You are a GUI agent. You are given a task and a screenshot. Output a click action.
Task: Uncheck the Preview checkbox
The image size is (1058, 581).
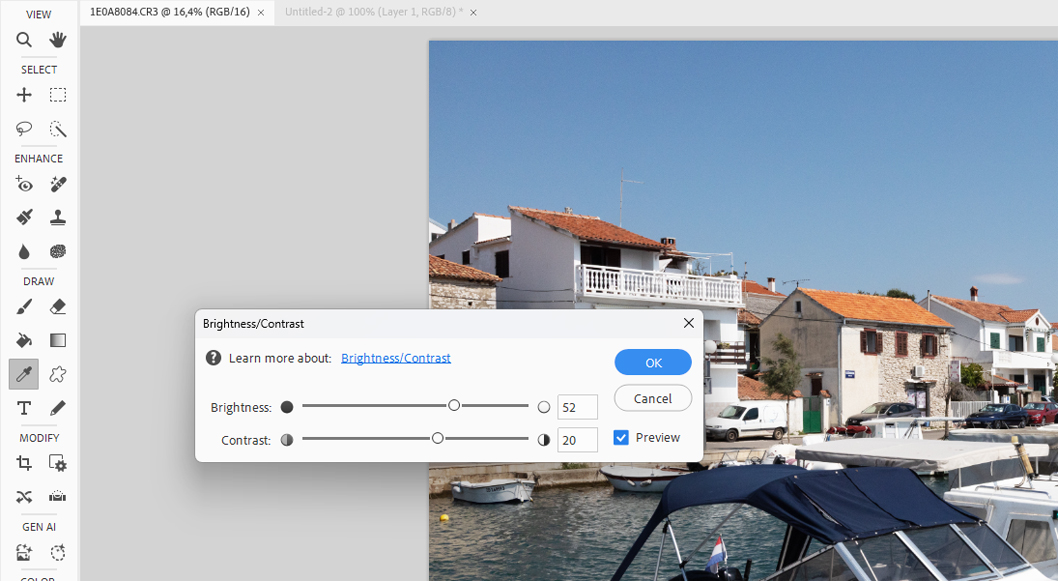[621, 438]
